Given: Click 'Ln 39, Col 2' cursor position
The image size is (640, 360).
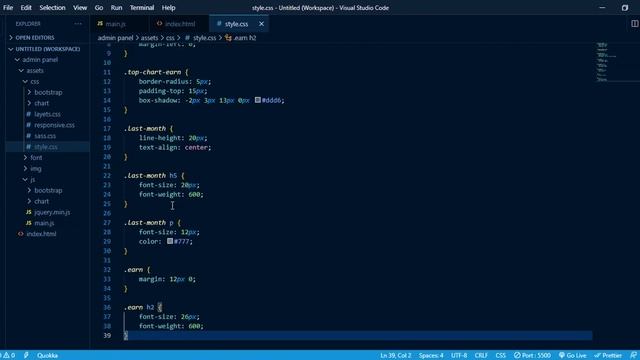Looking at the screenshot, I should click(396, 355).
